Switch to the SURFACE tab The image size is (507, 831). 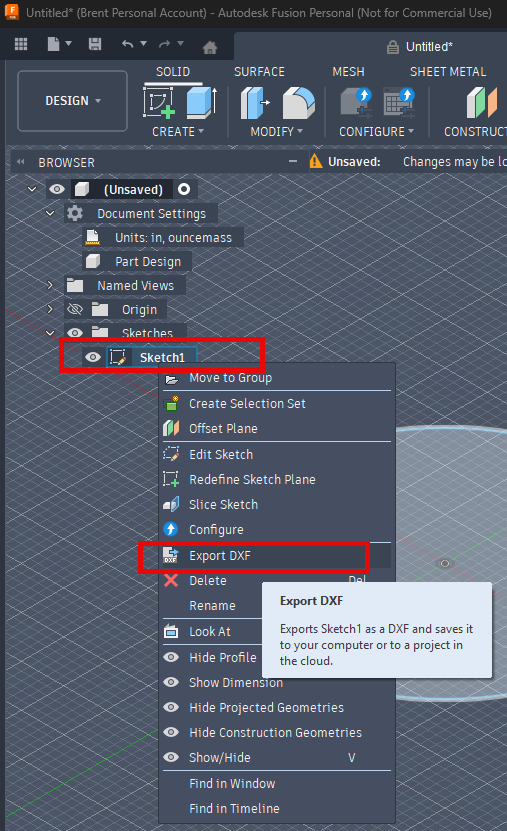[x=259, y=72]
